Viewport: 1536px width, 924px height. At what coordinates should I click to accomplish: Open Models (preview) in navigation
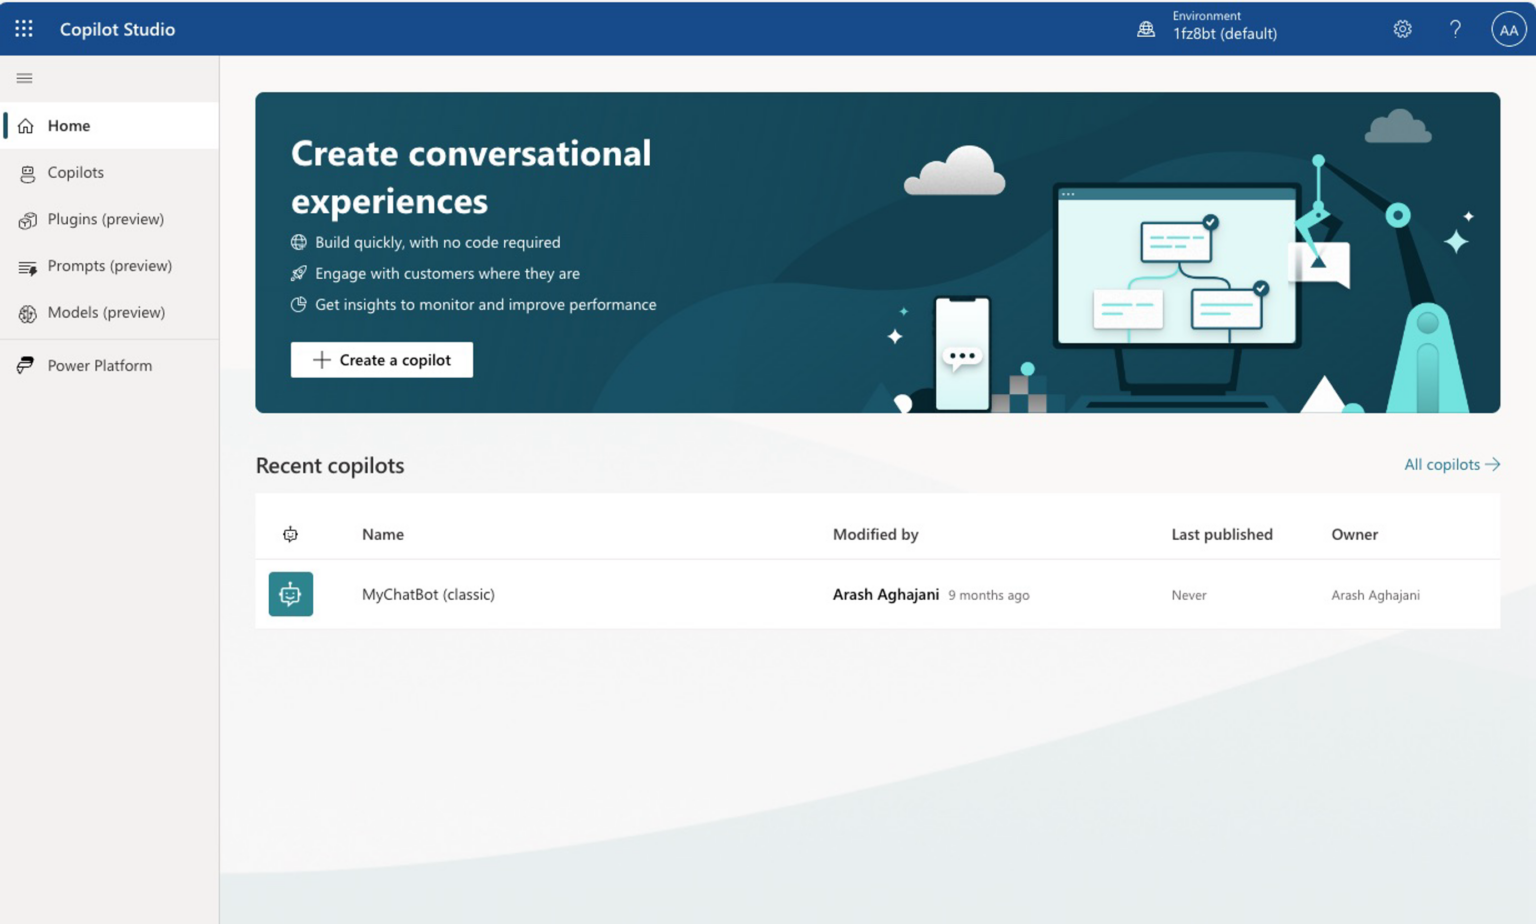click(x=106, y=312)
